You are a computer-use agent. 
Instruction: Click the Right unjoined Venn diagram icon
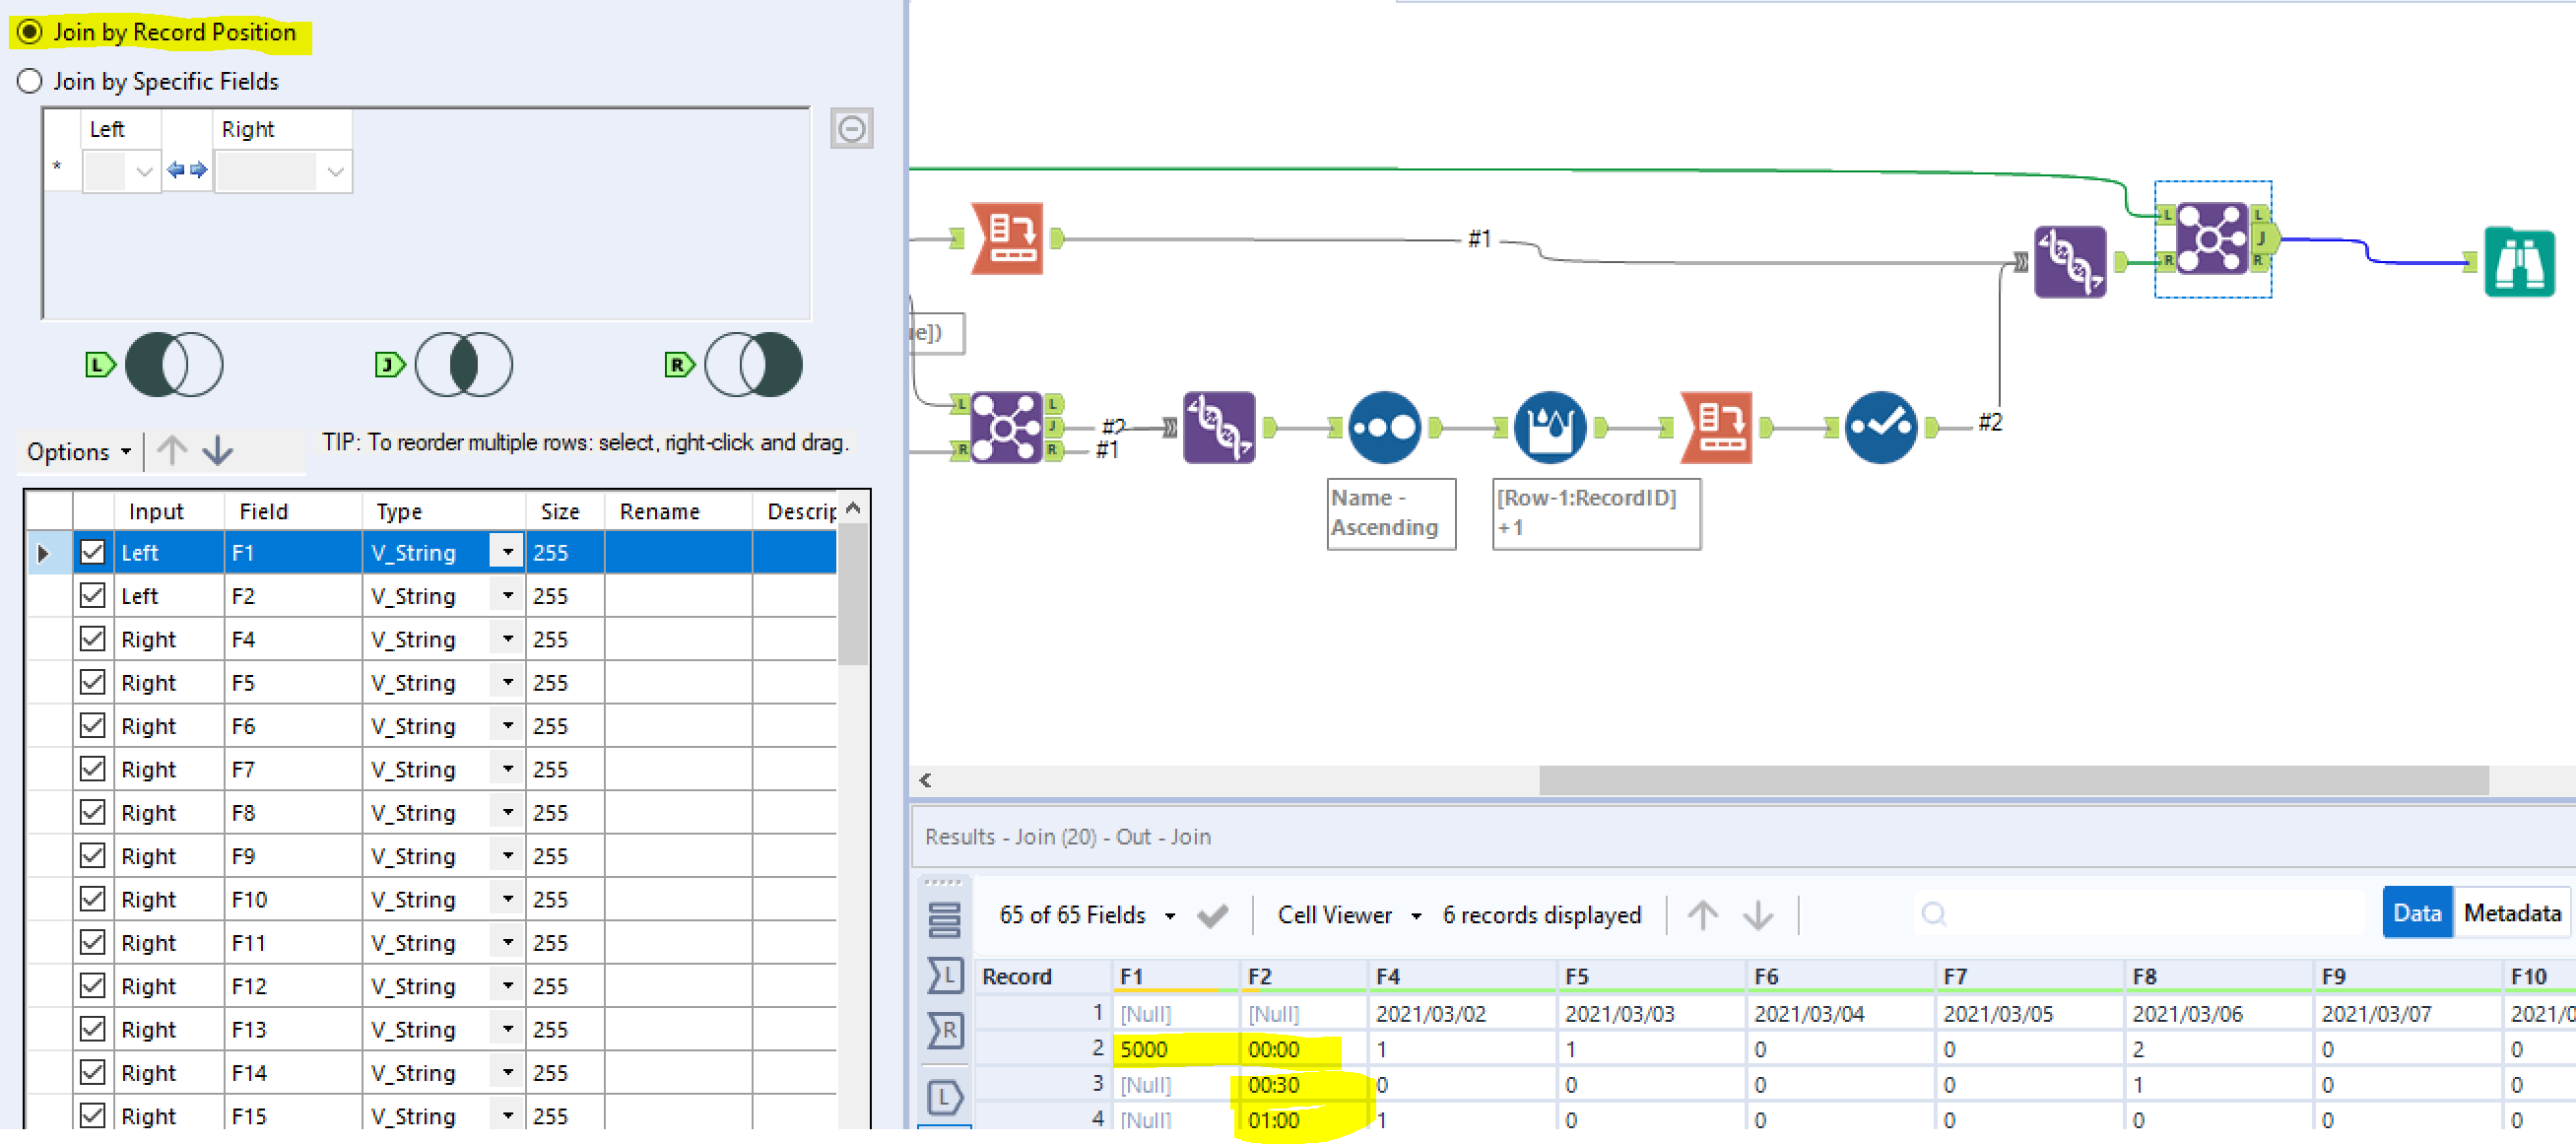[x=753, y=364]
